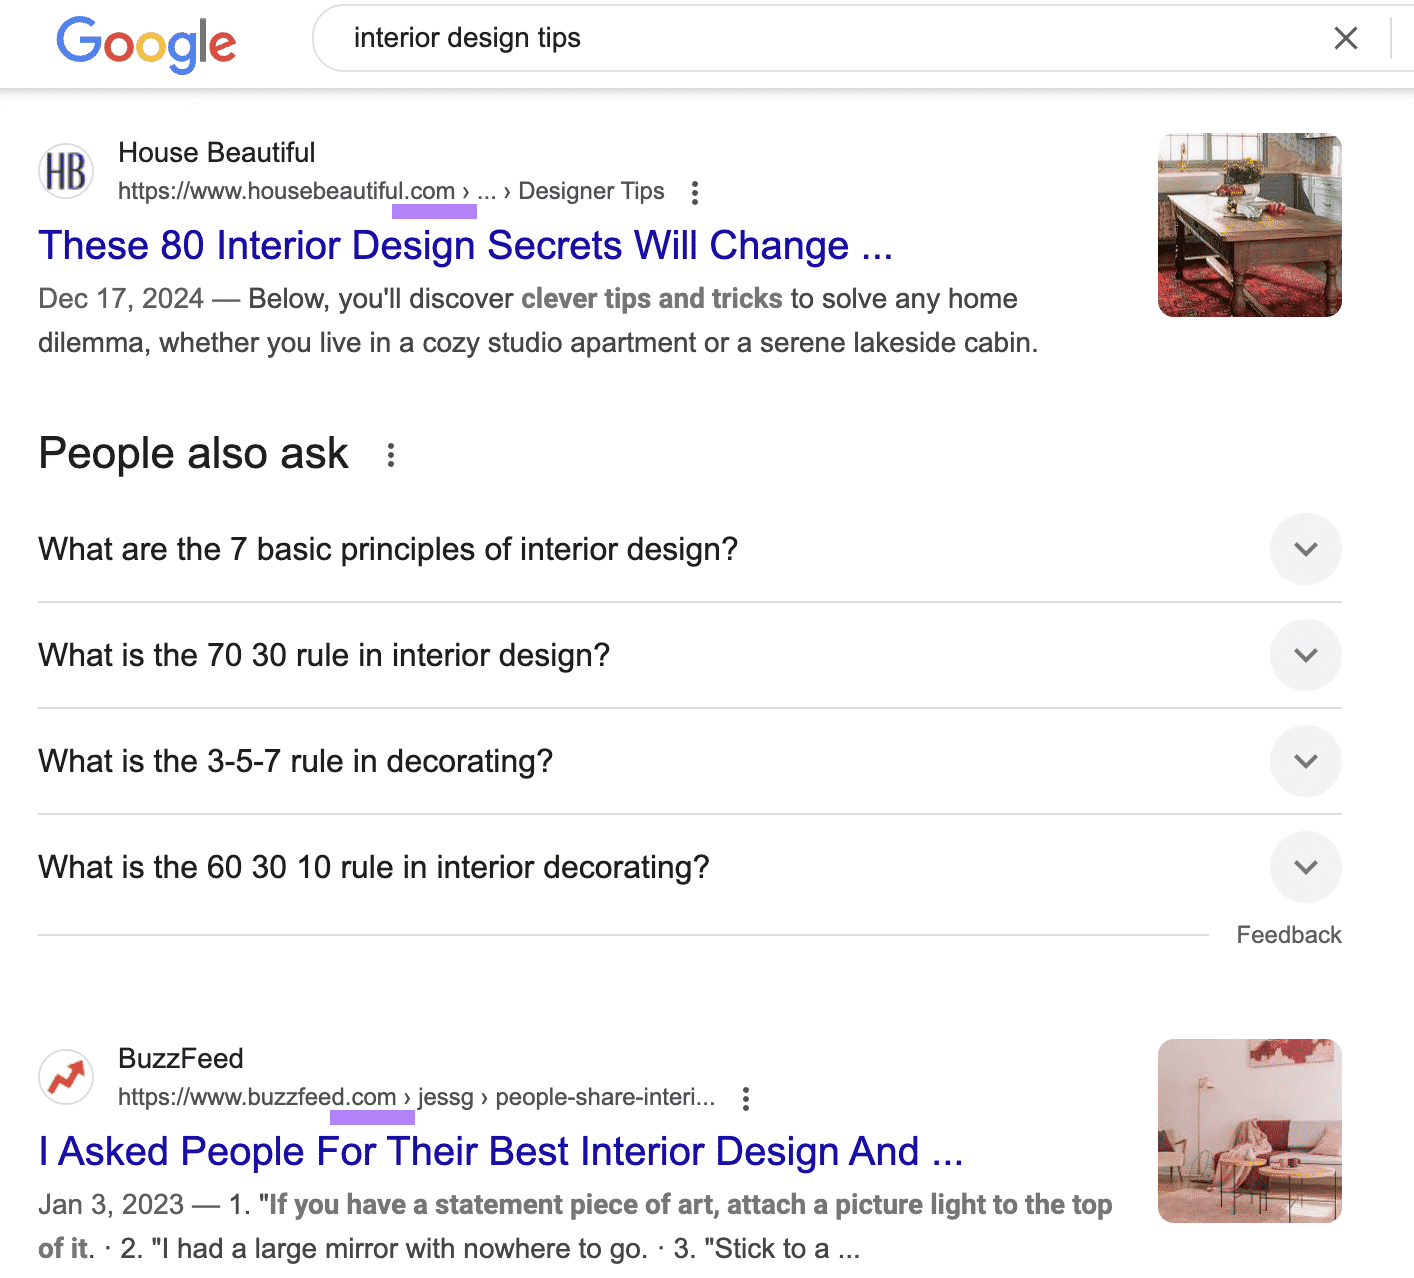Click the housebeautiful.com breadcrumb URL
This screenshot has width=1414, height=1278.
pyautogui.click(x=290, y=191)
